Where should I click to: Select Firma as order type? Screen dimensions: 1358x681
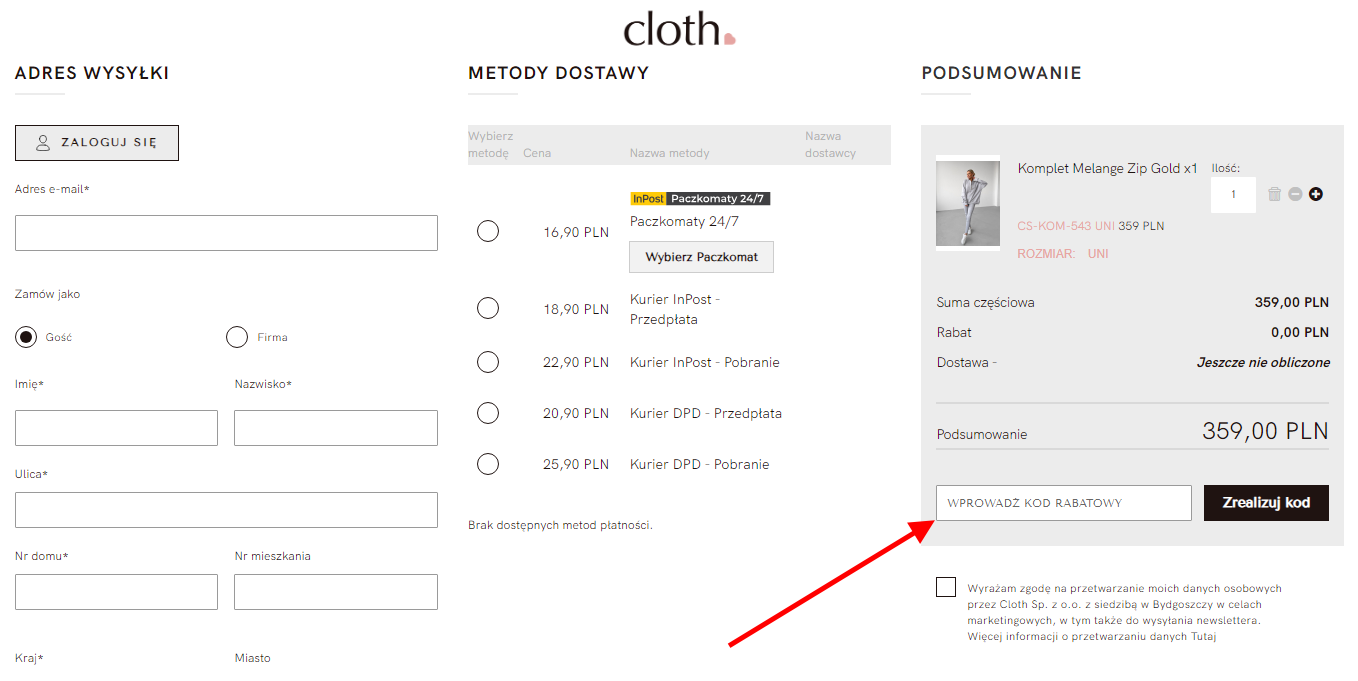[x=237, y=337]
